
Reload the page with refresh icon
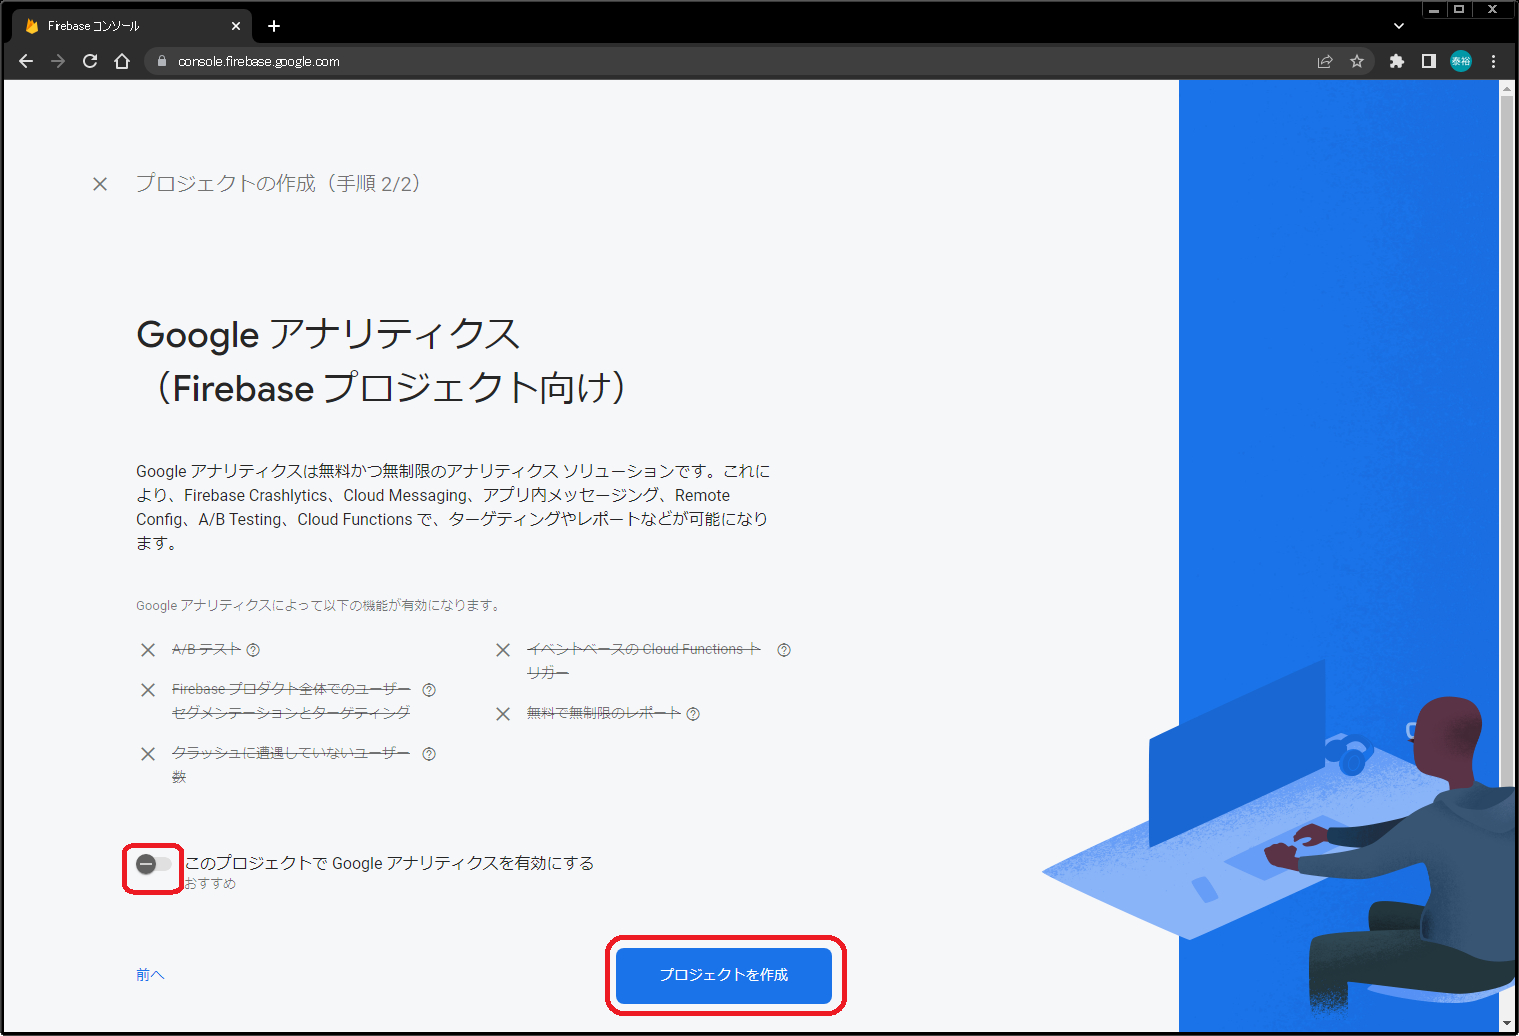[90, 61]
